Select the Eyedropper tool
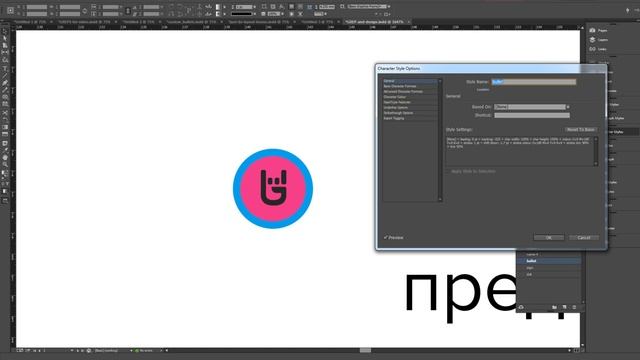The height and width of the screenshot is (360, 640). click(x=5, y=150)
